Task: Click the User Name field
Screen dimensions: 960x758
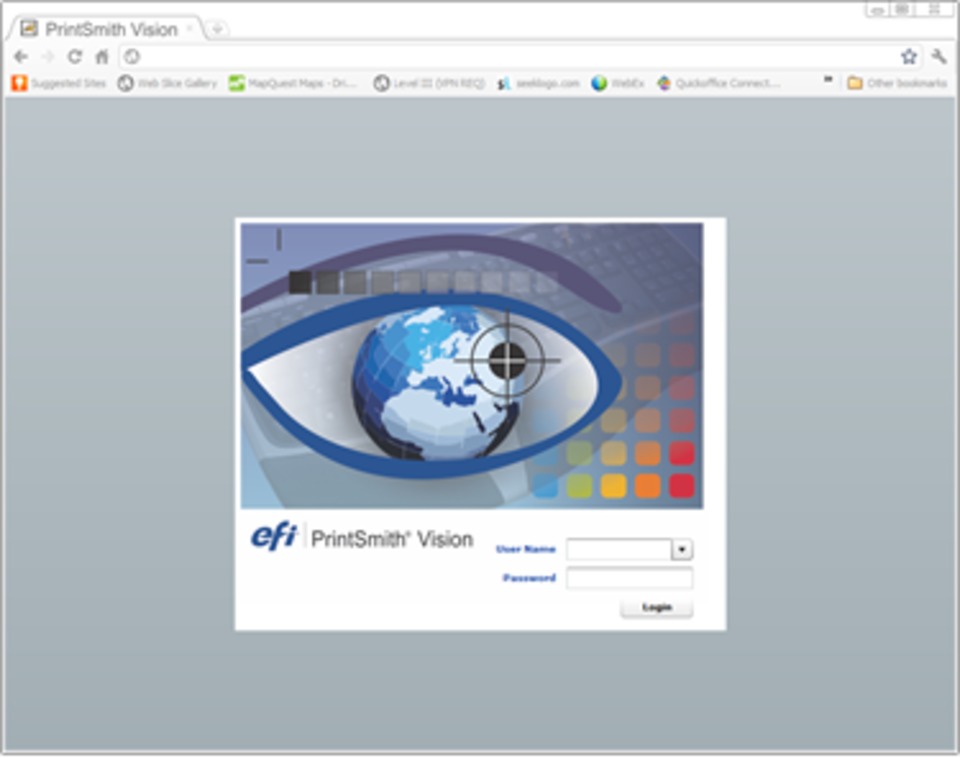Action: pos(619,549)
